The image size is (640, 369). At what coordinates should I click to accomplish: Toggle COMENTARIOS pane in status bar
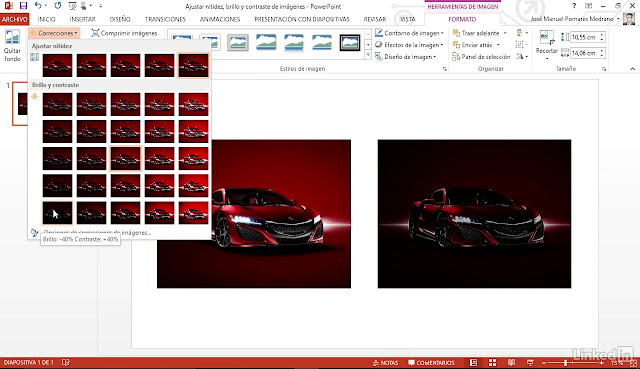(x=431, y=362)
